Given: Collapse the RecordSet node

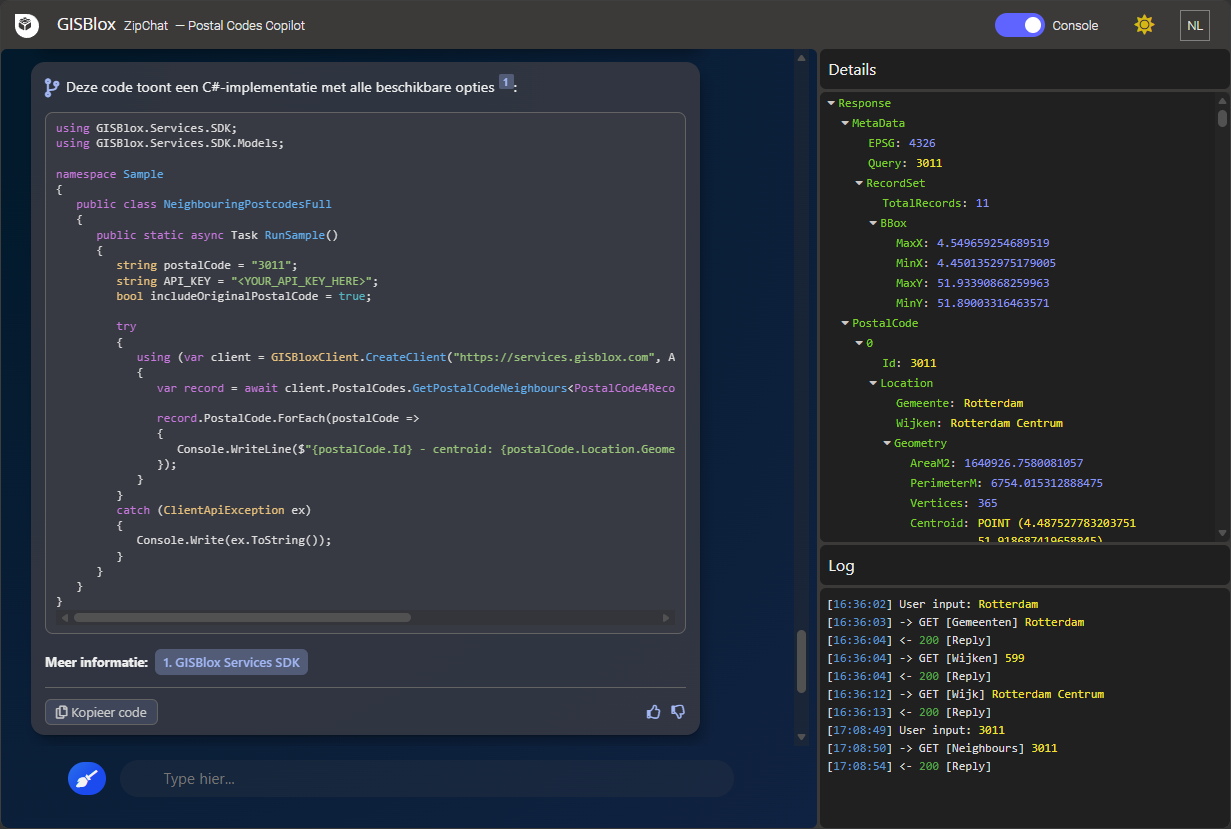Looking at the screenshot, I should point(859,183).
